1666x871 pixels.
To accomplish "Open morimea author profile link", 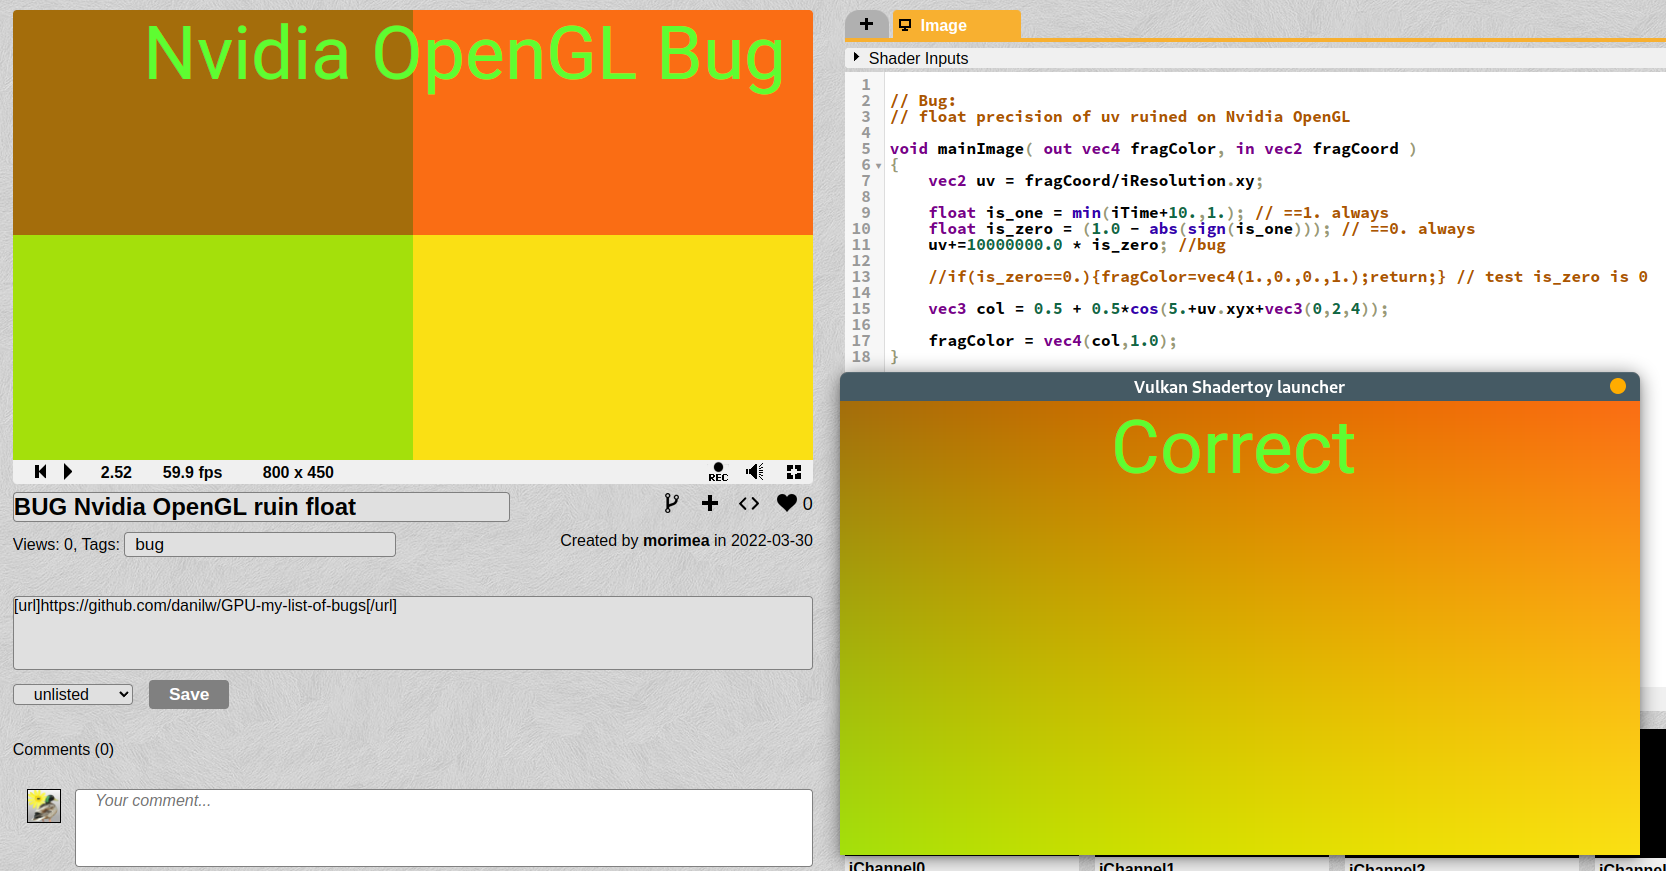I will point(676,540).
